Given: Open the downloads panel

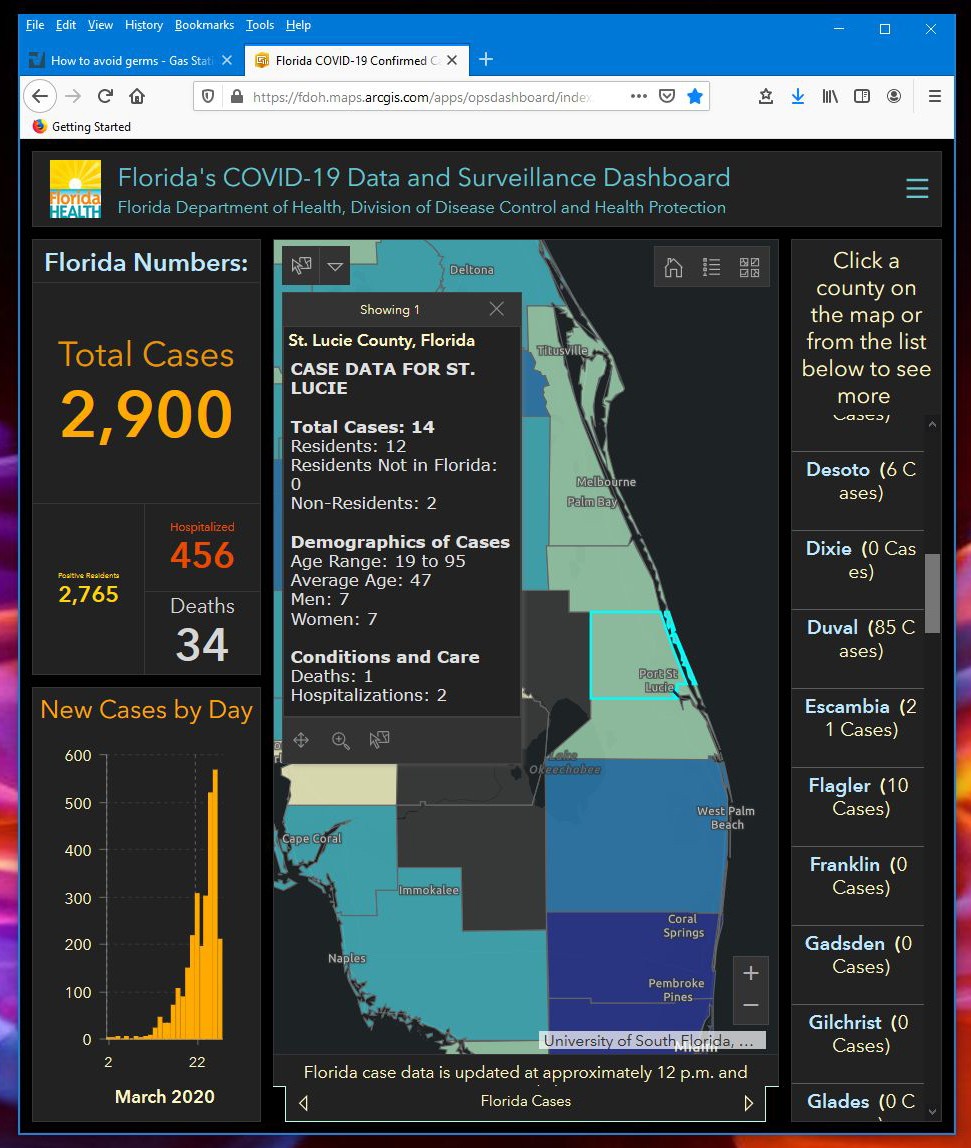Looking at the screenshot, I should [798, 96].
